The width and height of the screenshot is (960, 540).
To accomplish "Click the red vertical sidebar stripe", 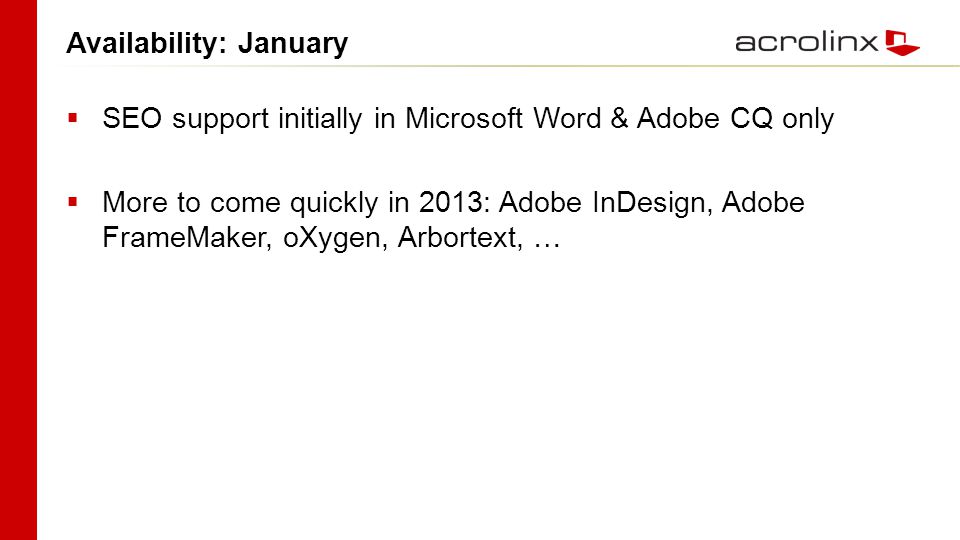I will coord(18,270).
